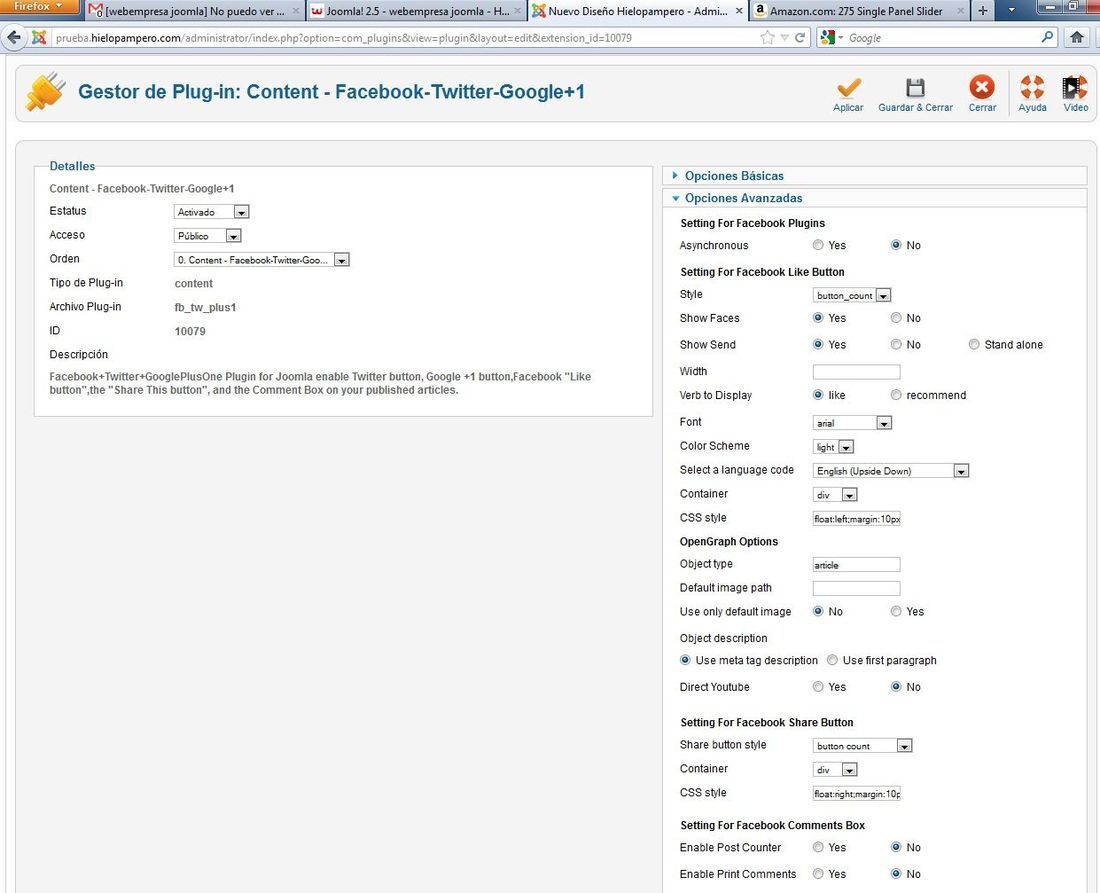Click the browser back arrow button
Screen dimensions: 1100x893
pyautogui.click(x=13, y=38)
